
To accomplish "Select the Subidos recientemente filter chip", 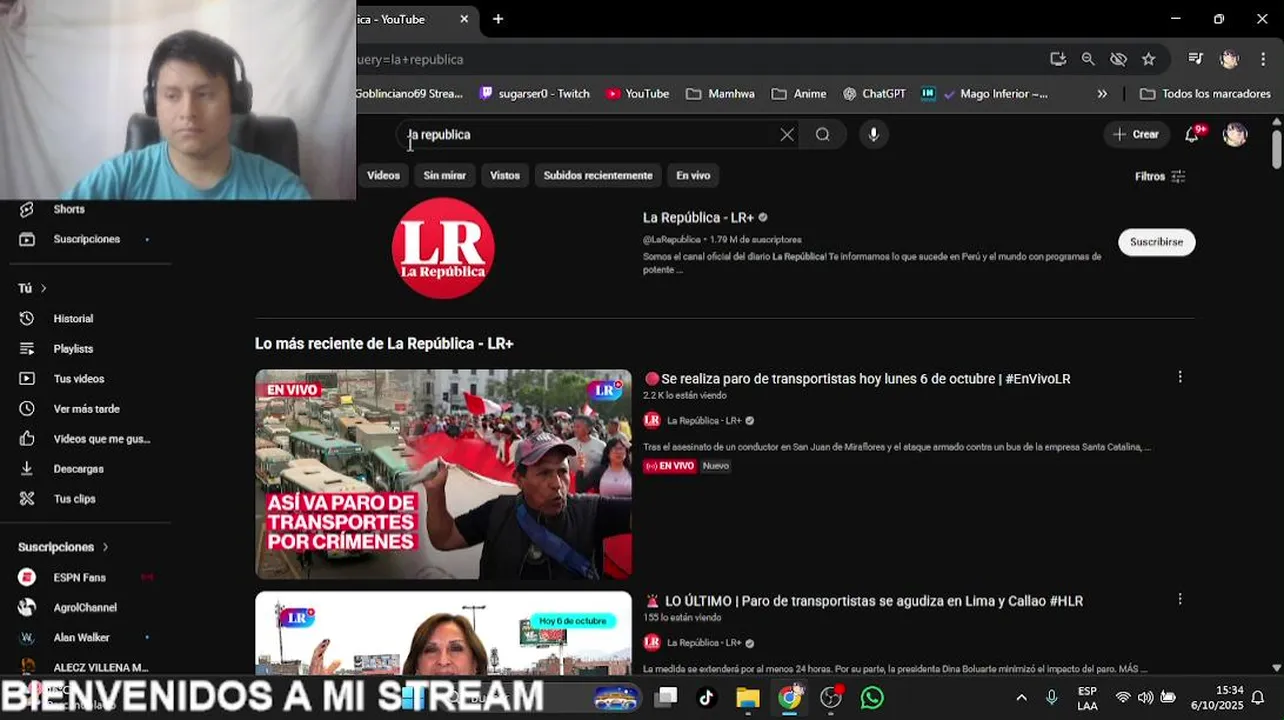I will point(598,175).
